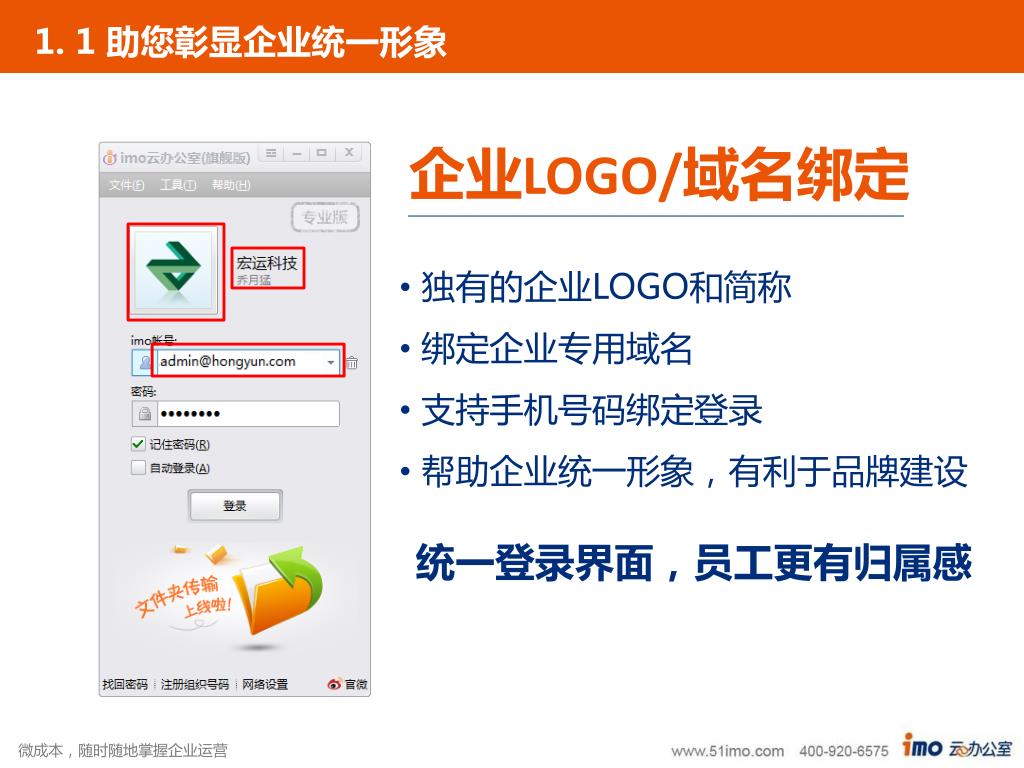Enable the 自动登录 checkbox
Viewport: 1024px width, 768px height.
(x=138, y=468)
